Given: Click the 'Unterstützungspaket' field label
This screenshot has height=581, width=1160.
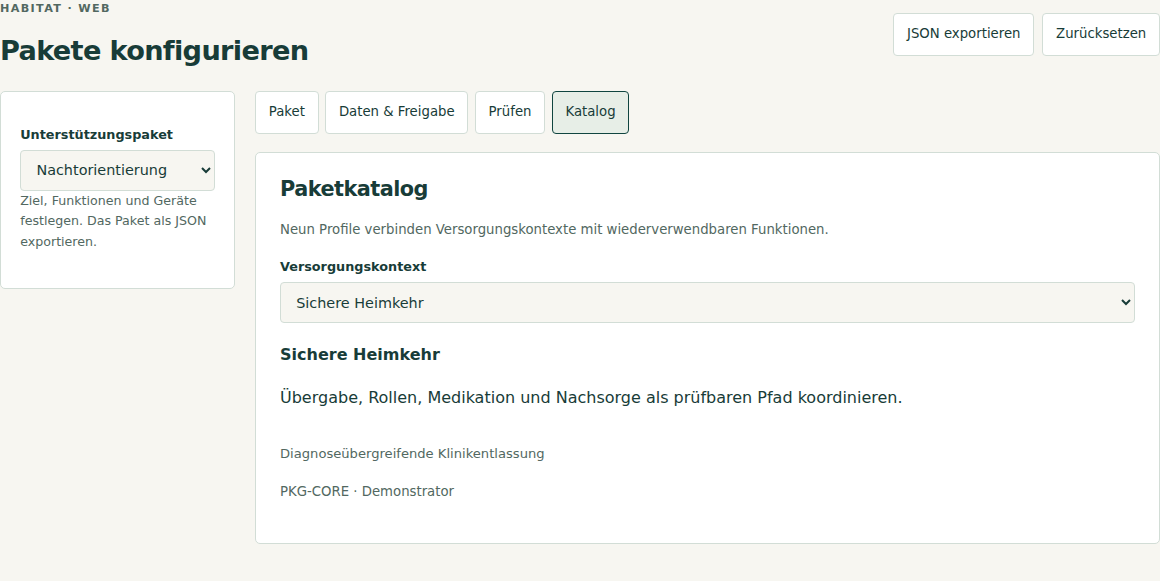Looking at the screenshot, I should click(x=96, y=135).
